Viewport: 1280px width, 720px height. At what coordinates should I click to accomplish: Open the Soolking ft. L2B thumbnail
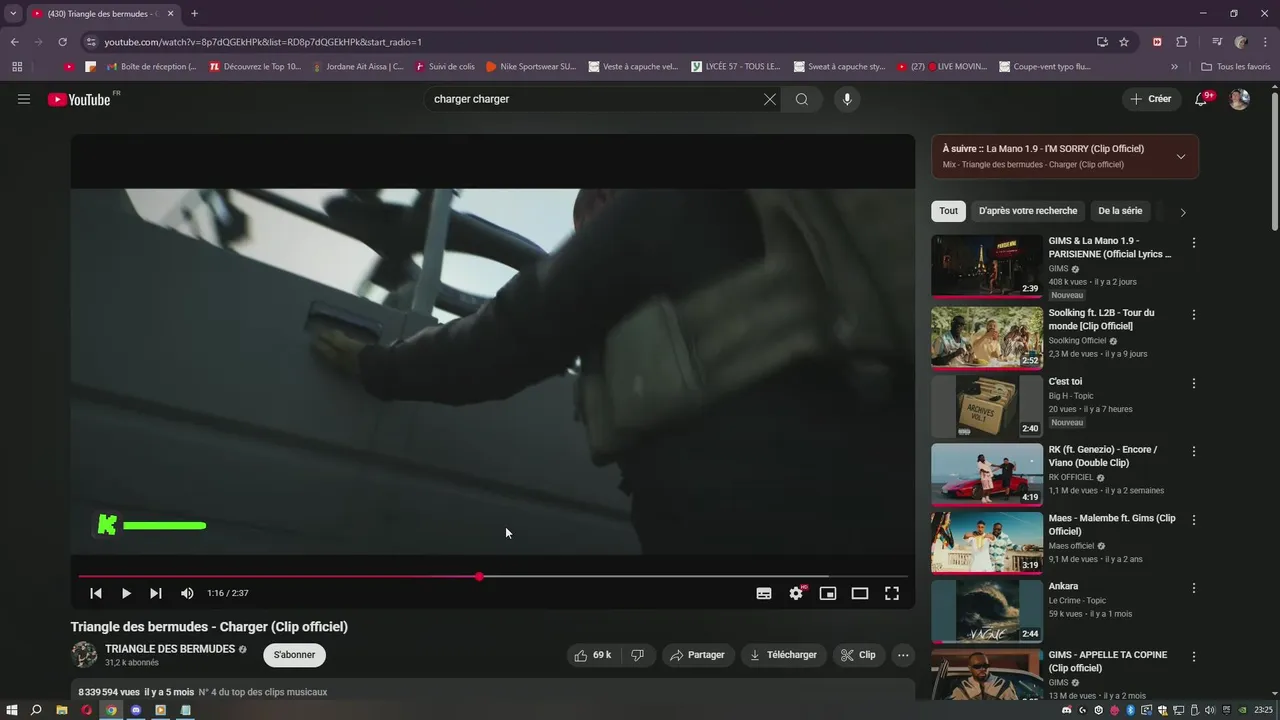pyautogui.click(x=987, y=337)
